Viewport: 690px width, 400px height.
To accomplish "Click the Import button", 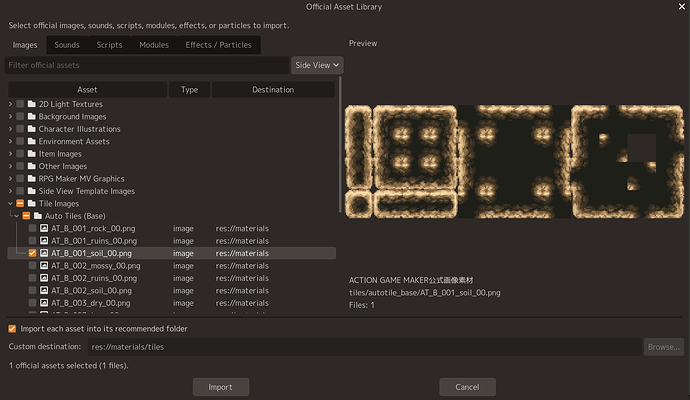I will tap(221, 387).
